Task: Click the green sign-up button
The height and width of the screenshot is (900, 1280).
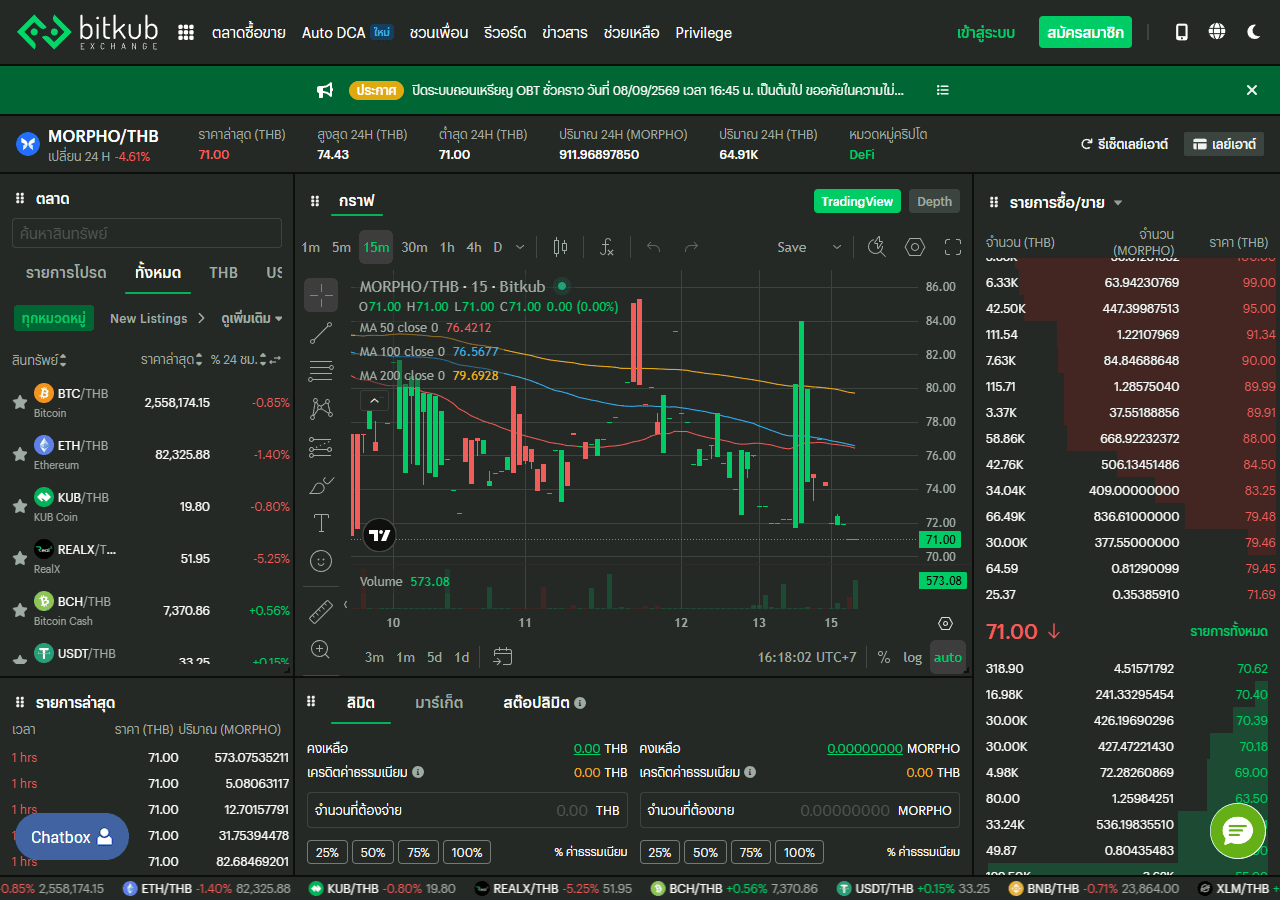Action: point(1085,32)
